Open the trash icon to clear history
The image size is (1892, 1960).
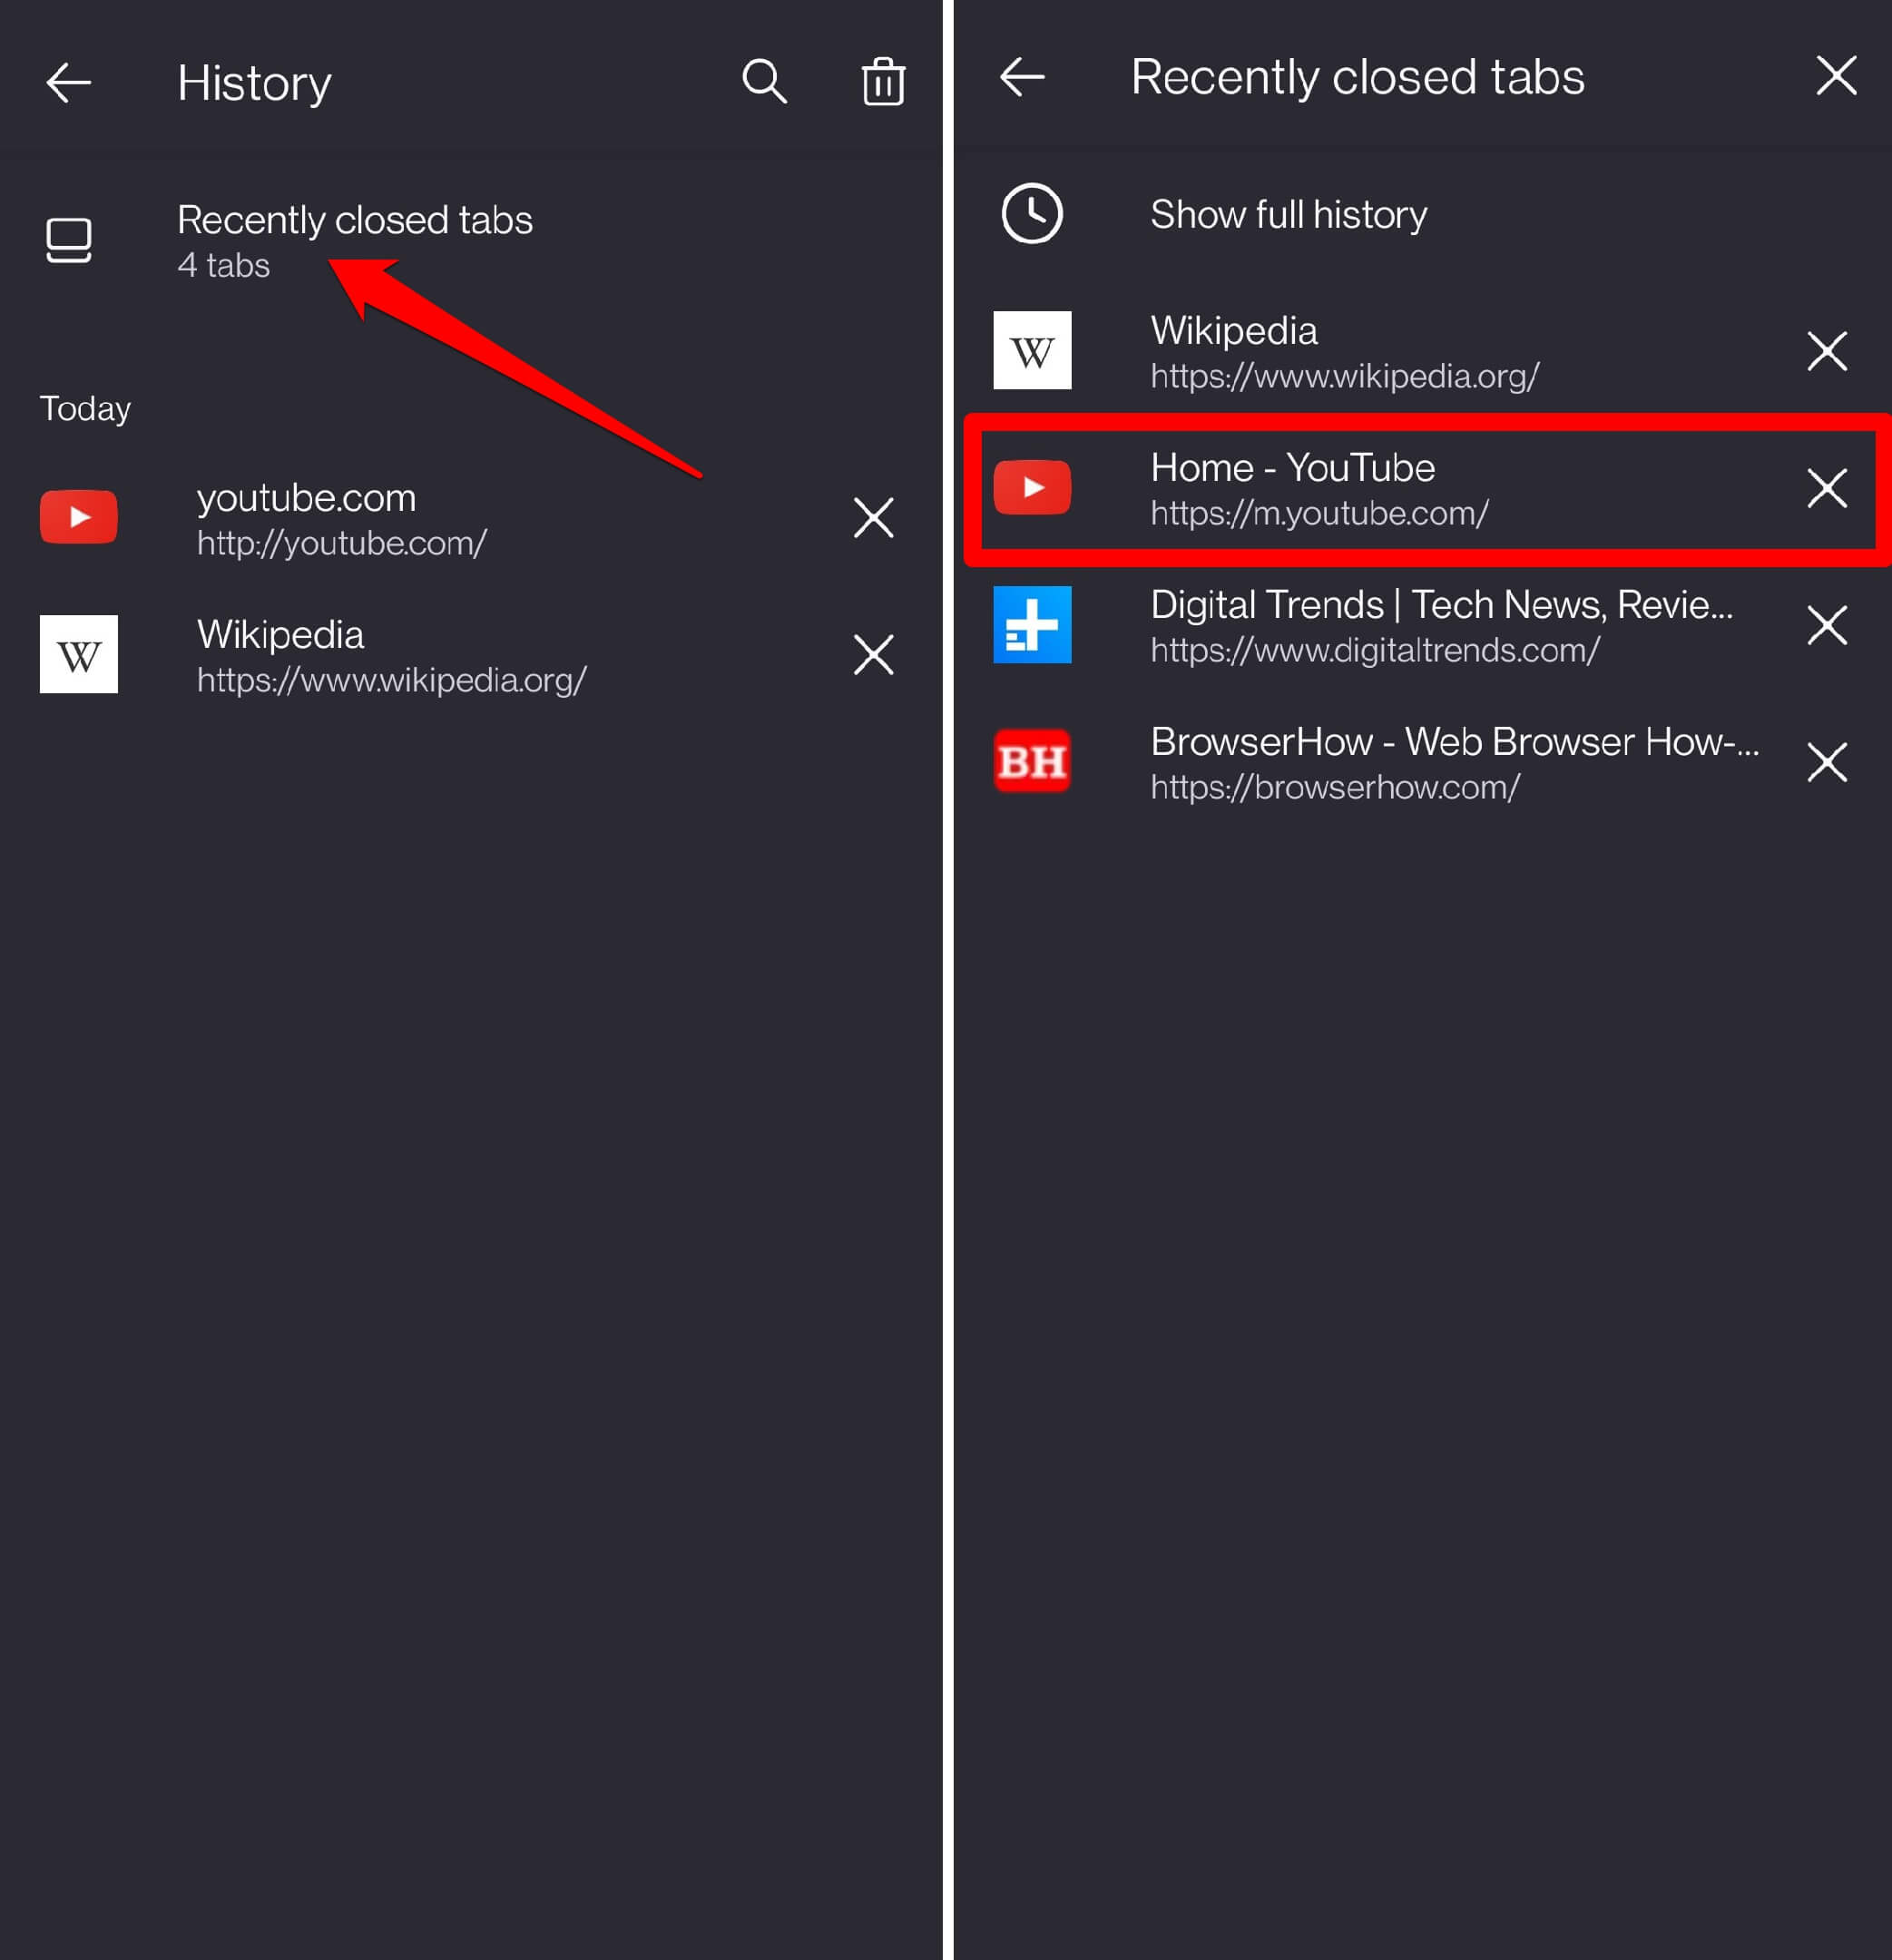883,81
